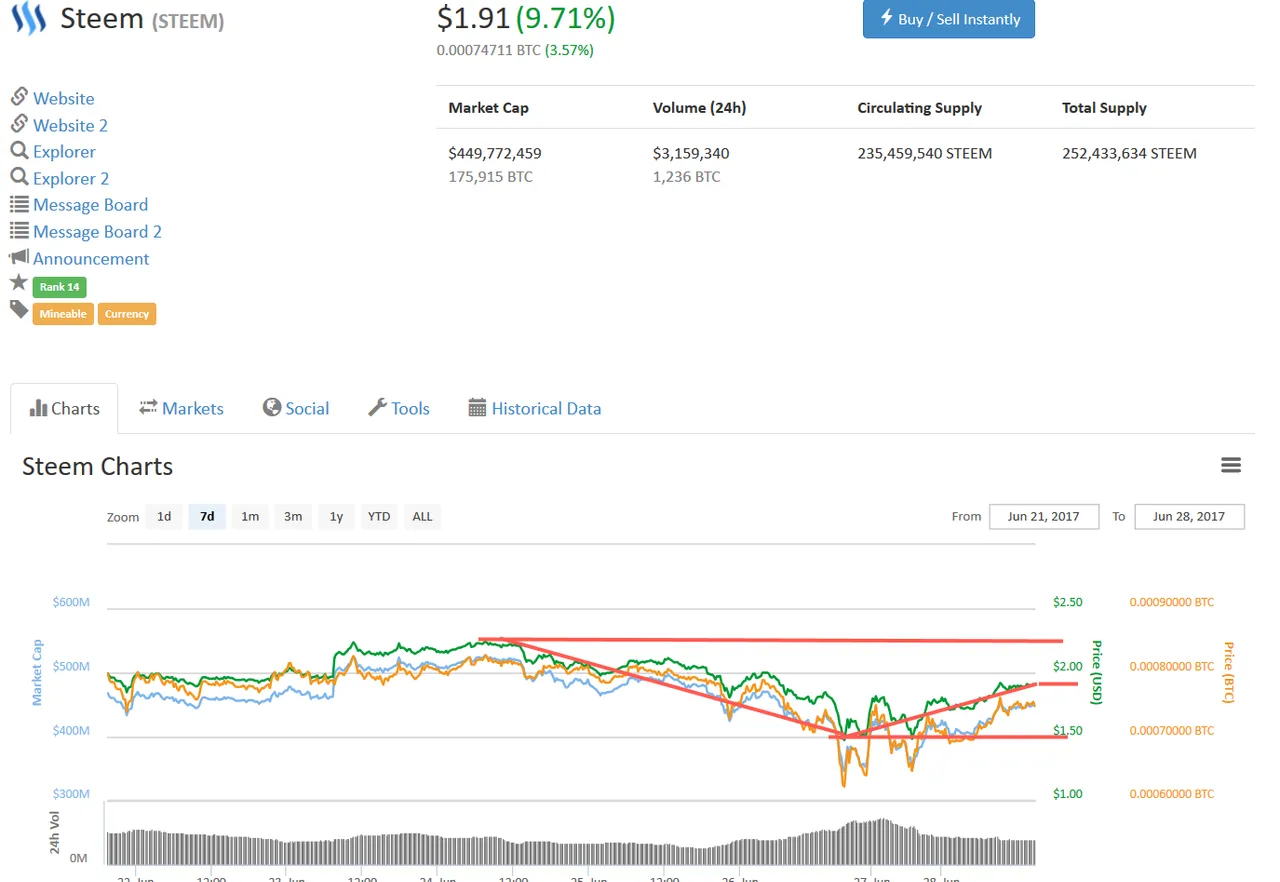Viewport: 1280px width, 882px height.
Task: Click the 175,915 BTC market cap value
Action: click(490, 177)
